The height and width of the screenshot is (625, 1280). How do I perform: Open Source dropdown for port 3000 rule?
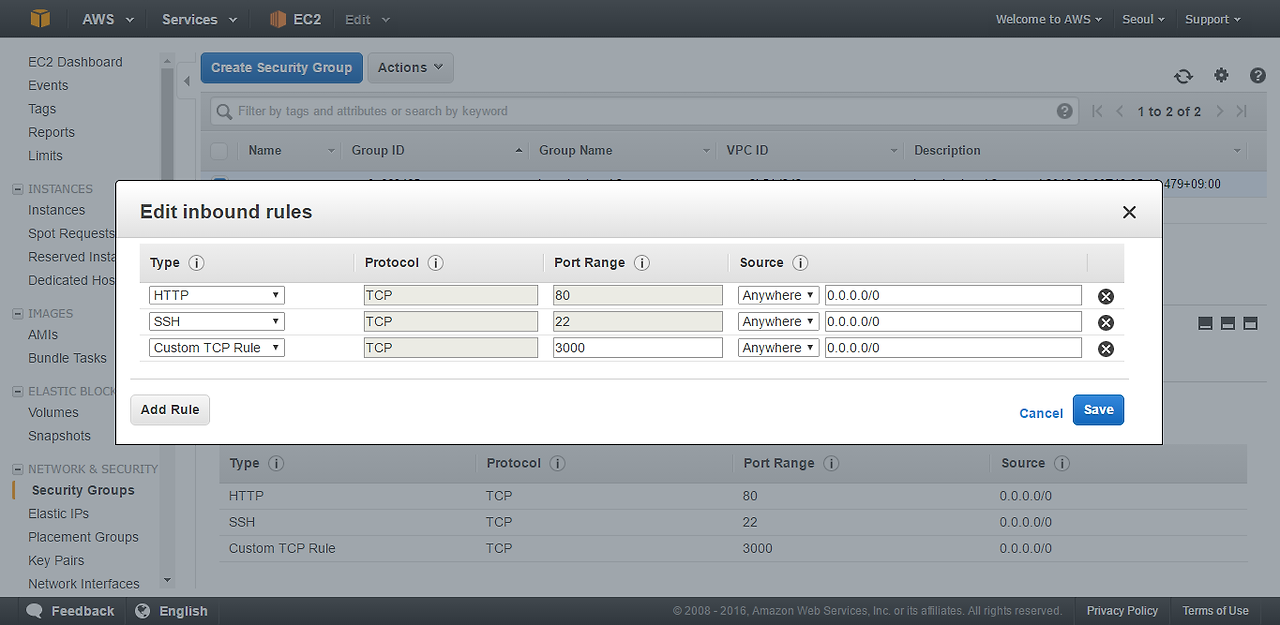(779, 347)
